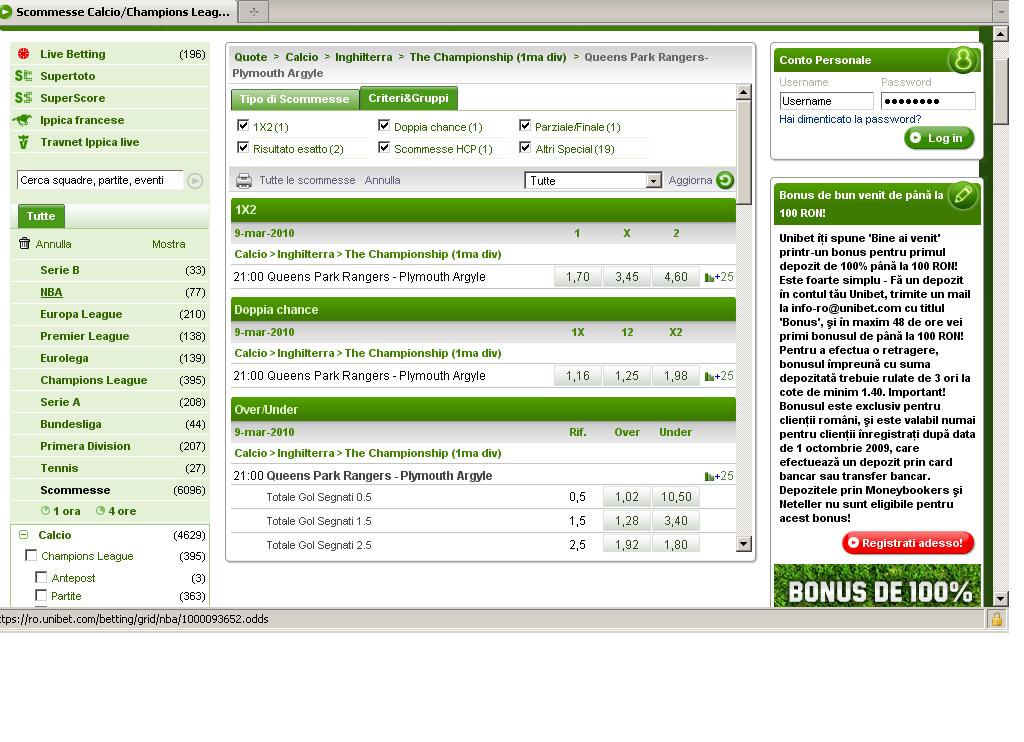The image size is (1024, 742).
Task: Click the pencil icon on the bonus panel
Action: pyautogui.click(x=963, y=195)
